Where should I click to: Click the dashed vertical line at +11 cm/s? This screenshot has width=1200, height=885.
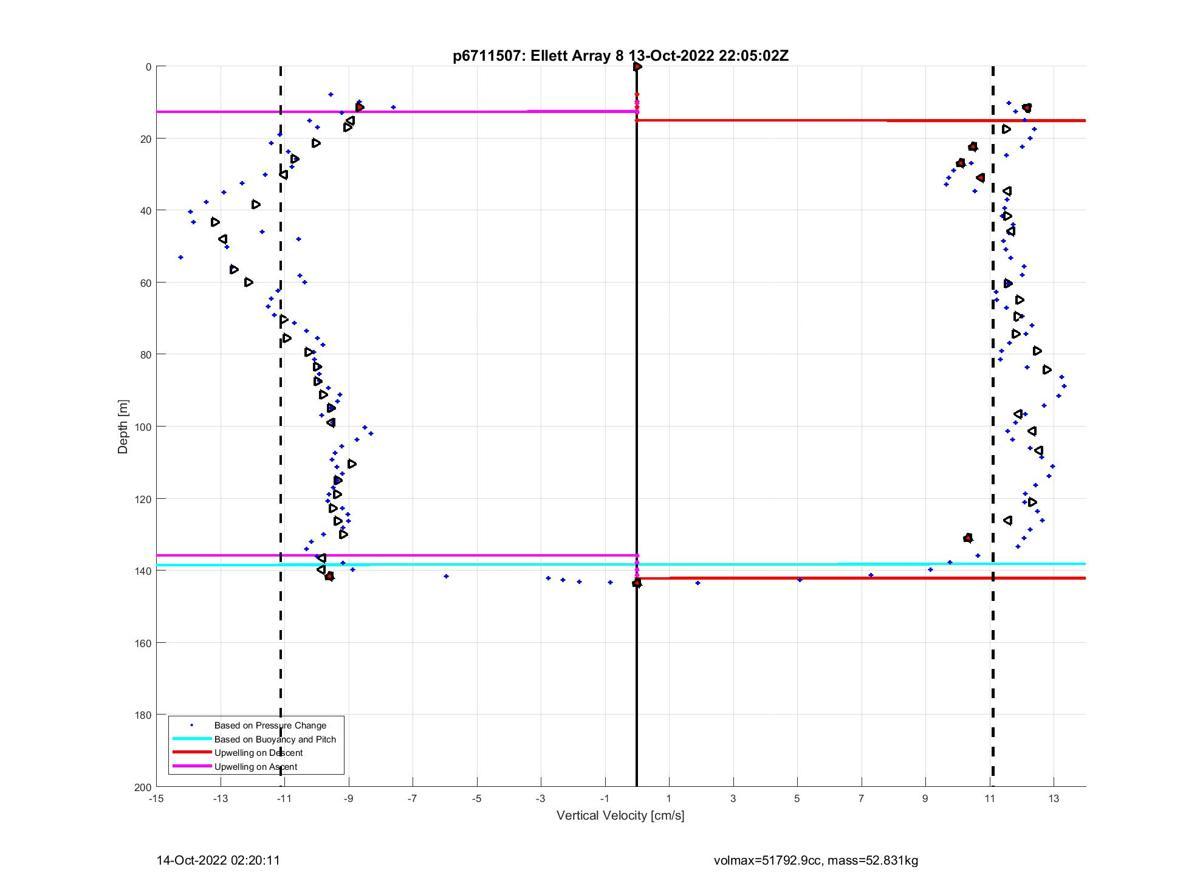click(x=993, y=427)
